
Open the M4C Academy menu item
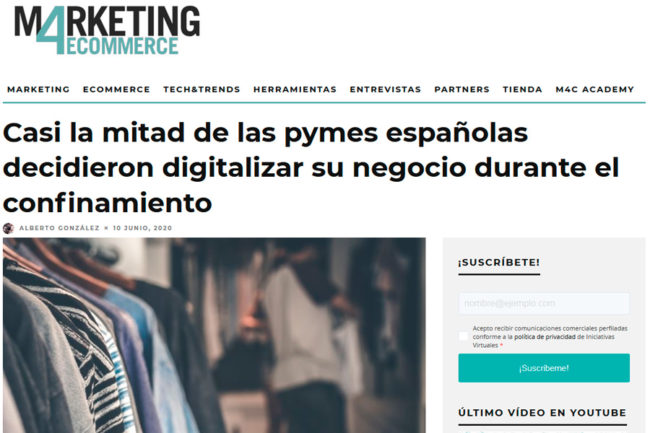[595, 90]
